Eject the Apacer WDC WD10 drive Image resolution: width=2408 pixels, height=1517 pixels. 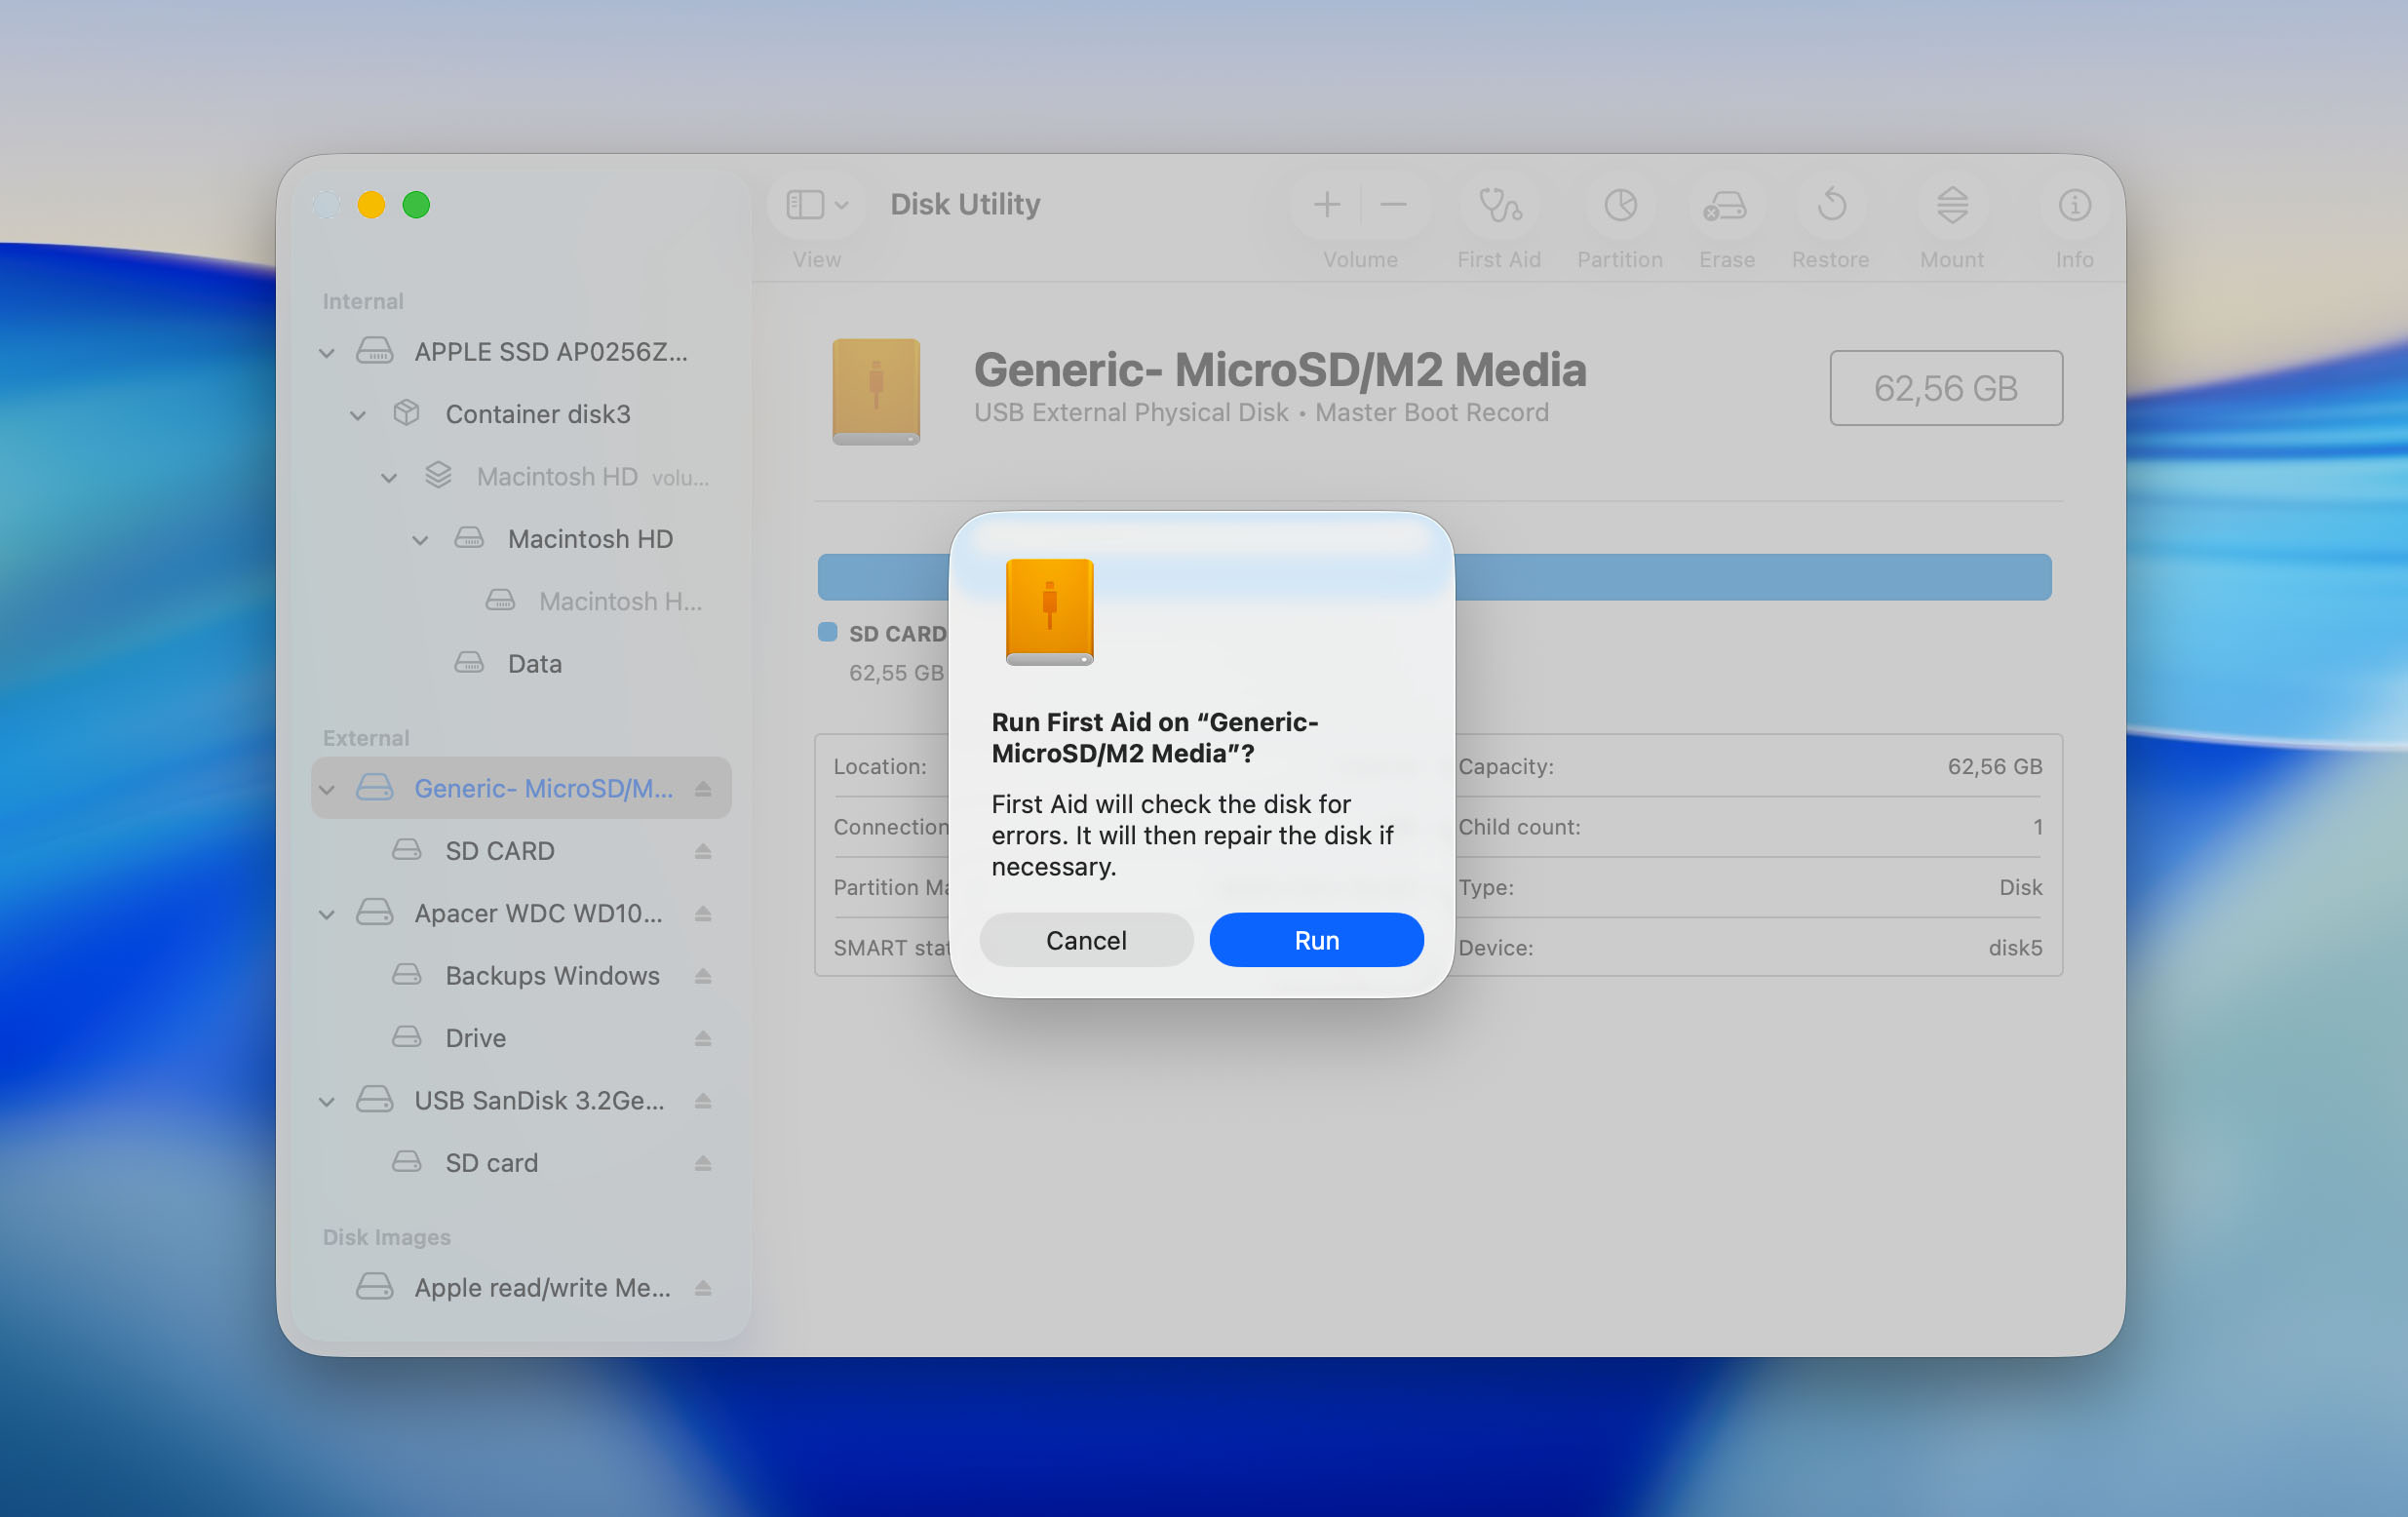click(704, 913)
